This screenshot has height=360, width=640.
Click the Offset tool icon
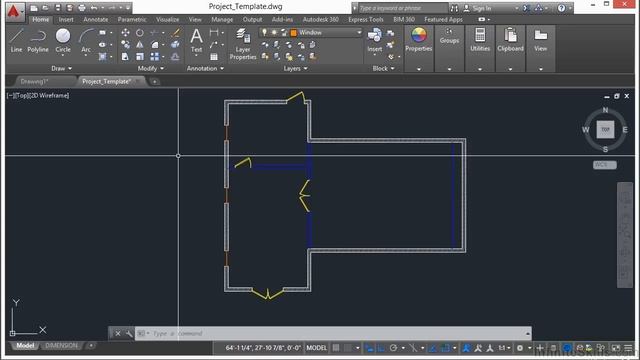[x=176, y=56]
